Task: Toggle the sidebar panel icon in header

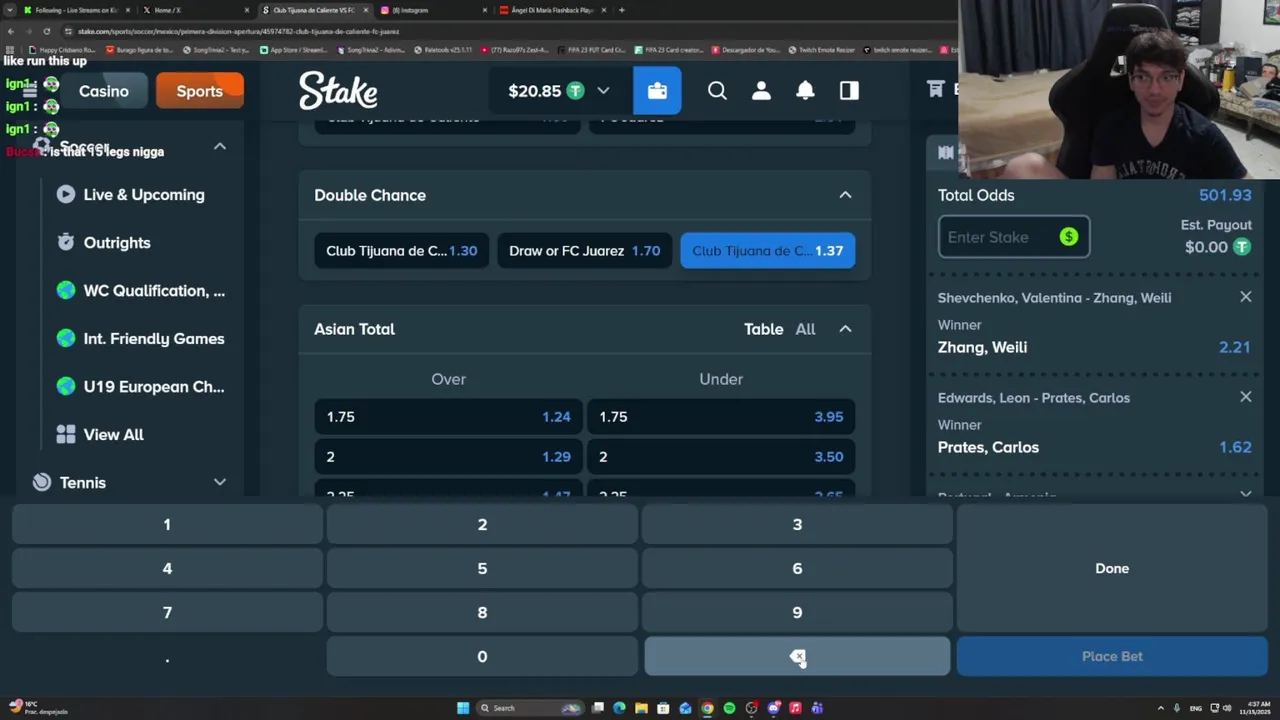Action: tap(849, 91)
